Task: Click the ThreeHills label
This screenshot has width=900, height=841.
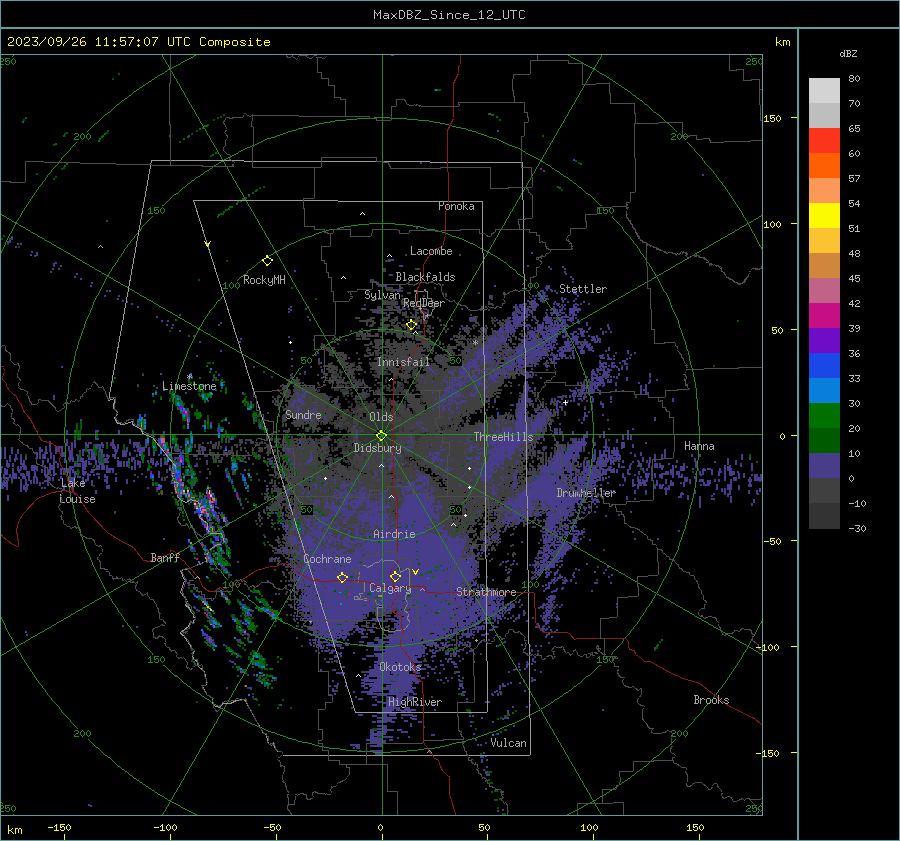Action: pos(503,437)
